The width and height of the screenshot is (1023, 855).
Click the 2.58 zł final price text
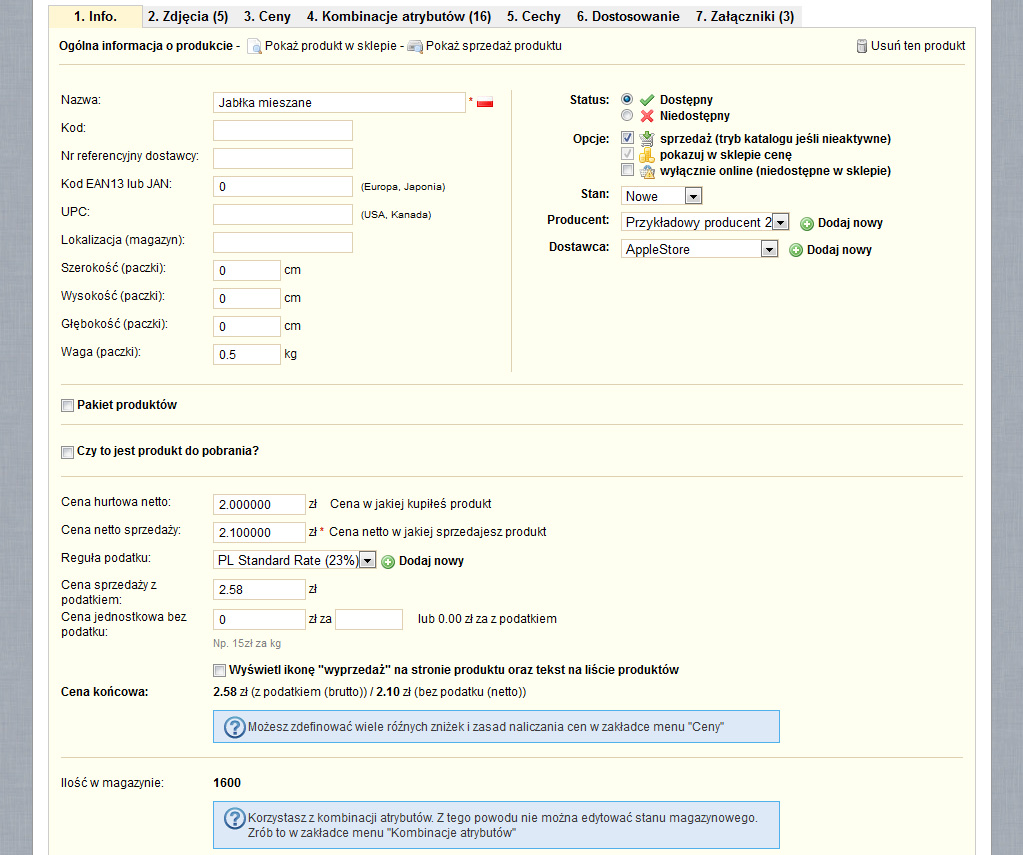(x=230, y=692)
